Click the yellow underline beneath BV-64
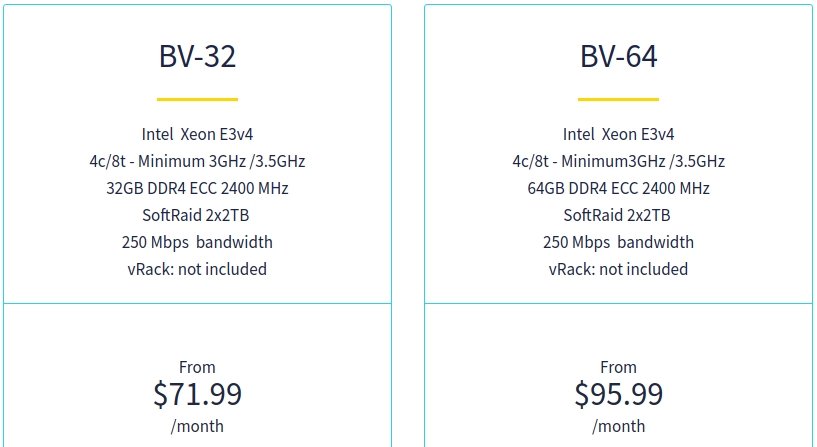This screenshot has height=447, width=817. pos(618,99)
